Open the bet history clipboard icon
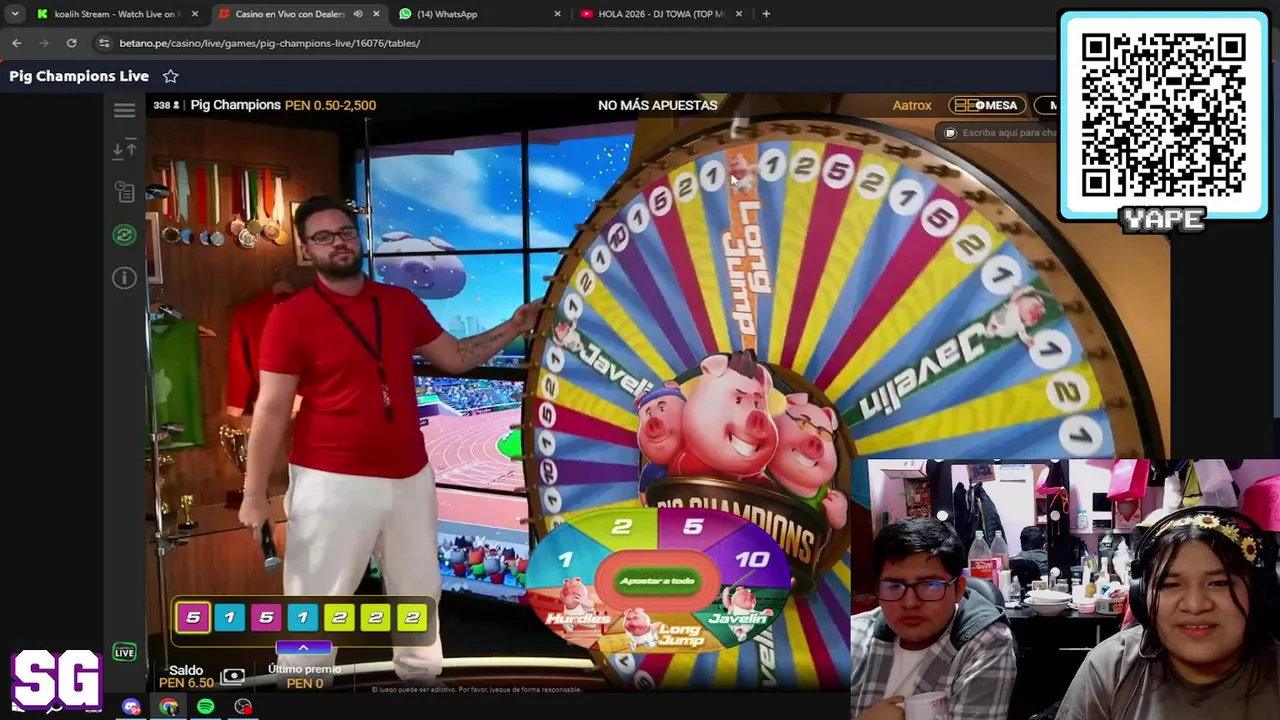The height and width of the screenshot is (720, 1280). tap(124, 192)
